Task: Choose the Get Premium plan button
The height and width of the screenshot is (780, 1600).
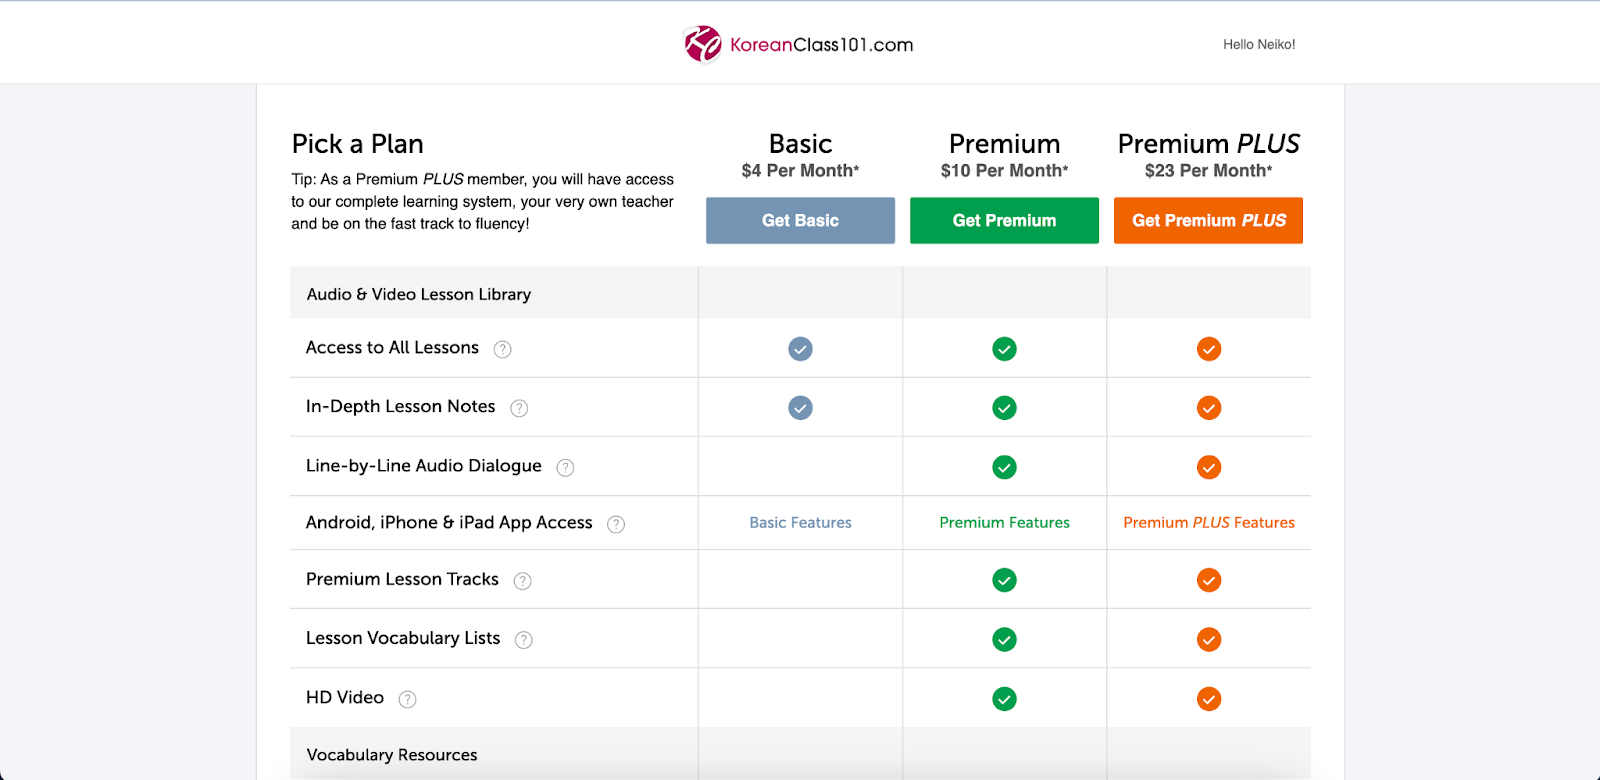Action: (1004, 220)
